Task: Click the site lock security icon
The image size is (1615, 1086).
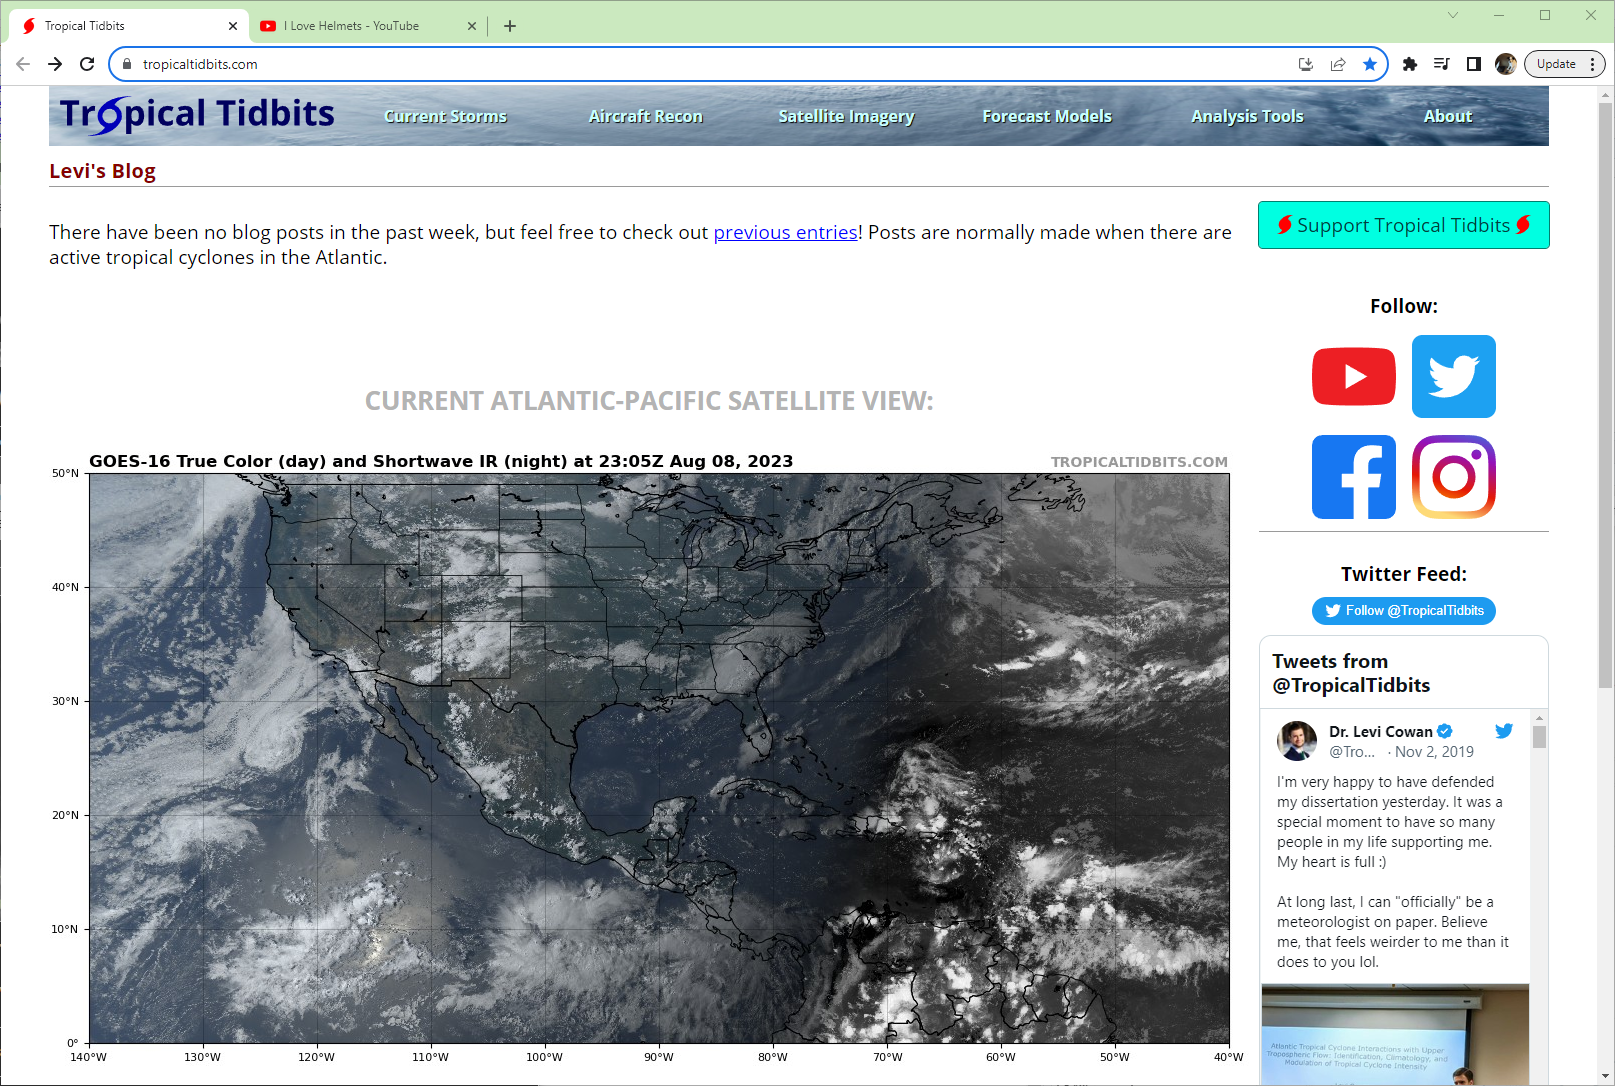Action: click(127, 64)
